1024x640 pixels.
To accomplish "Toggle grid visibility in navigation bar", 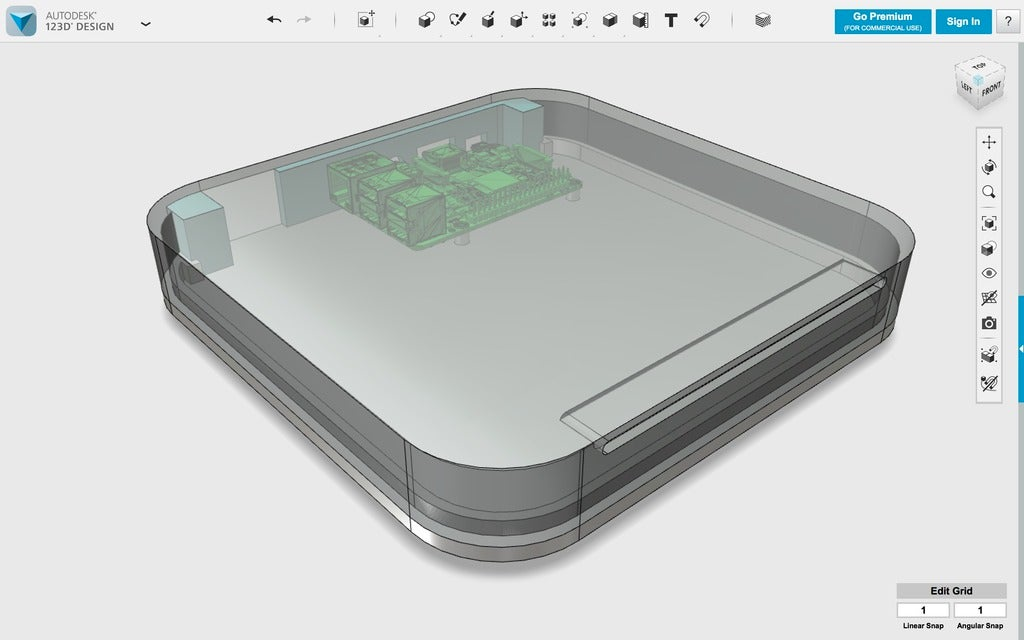I will [989, 298].
